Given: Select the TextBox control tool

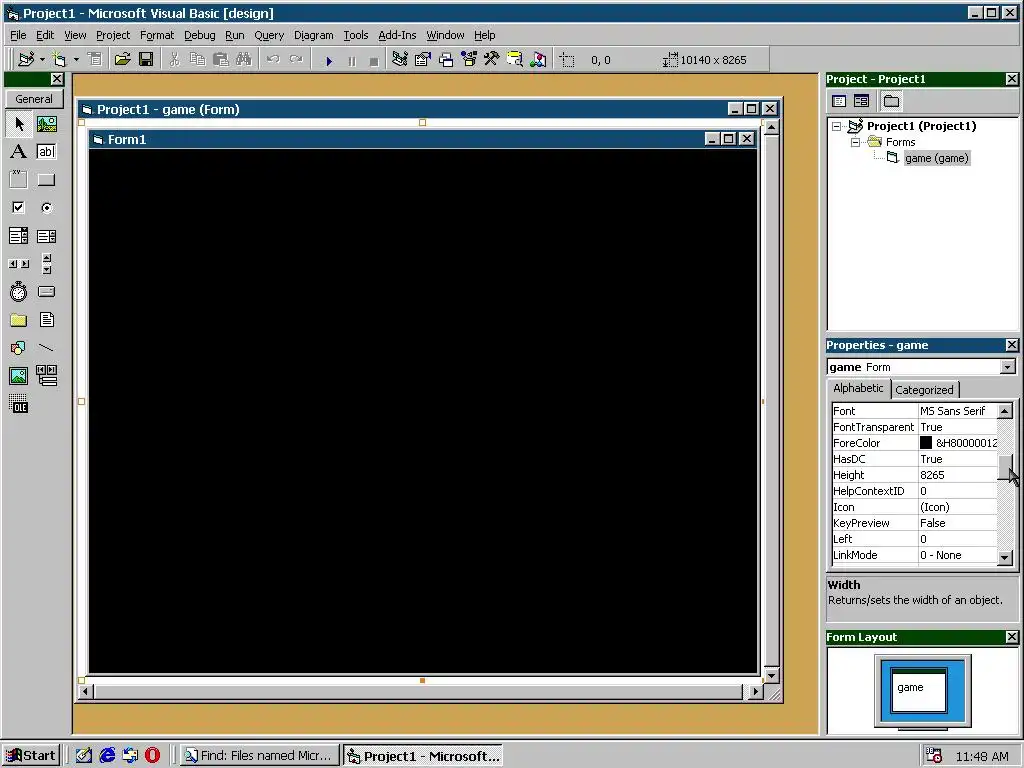Looking at the screenshot, I should coord(46,152).
